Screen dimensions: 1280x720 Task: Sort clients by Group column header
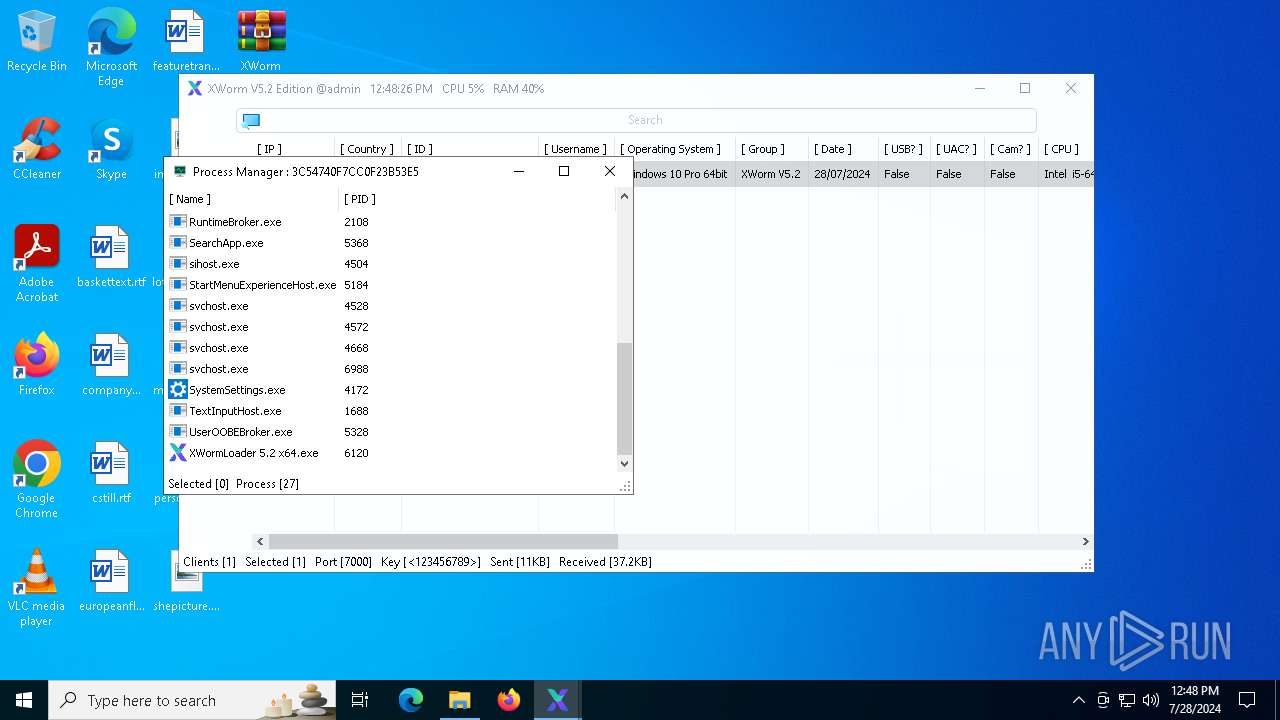coord(763,149)
